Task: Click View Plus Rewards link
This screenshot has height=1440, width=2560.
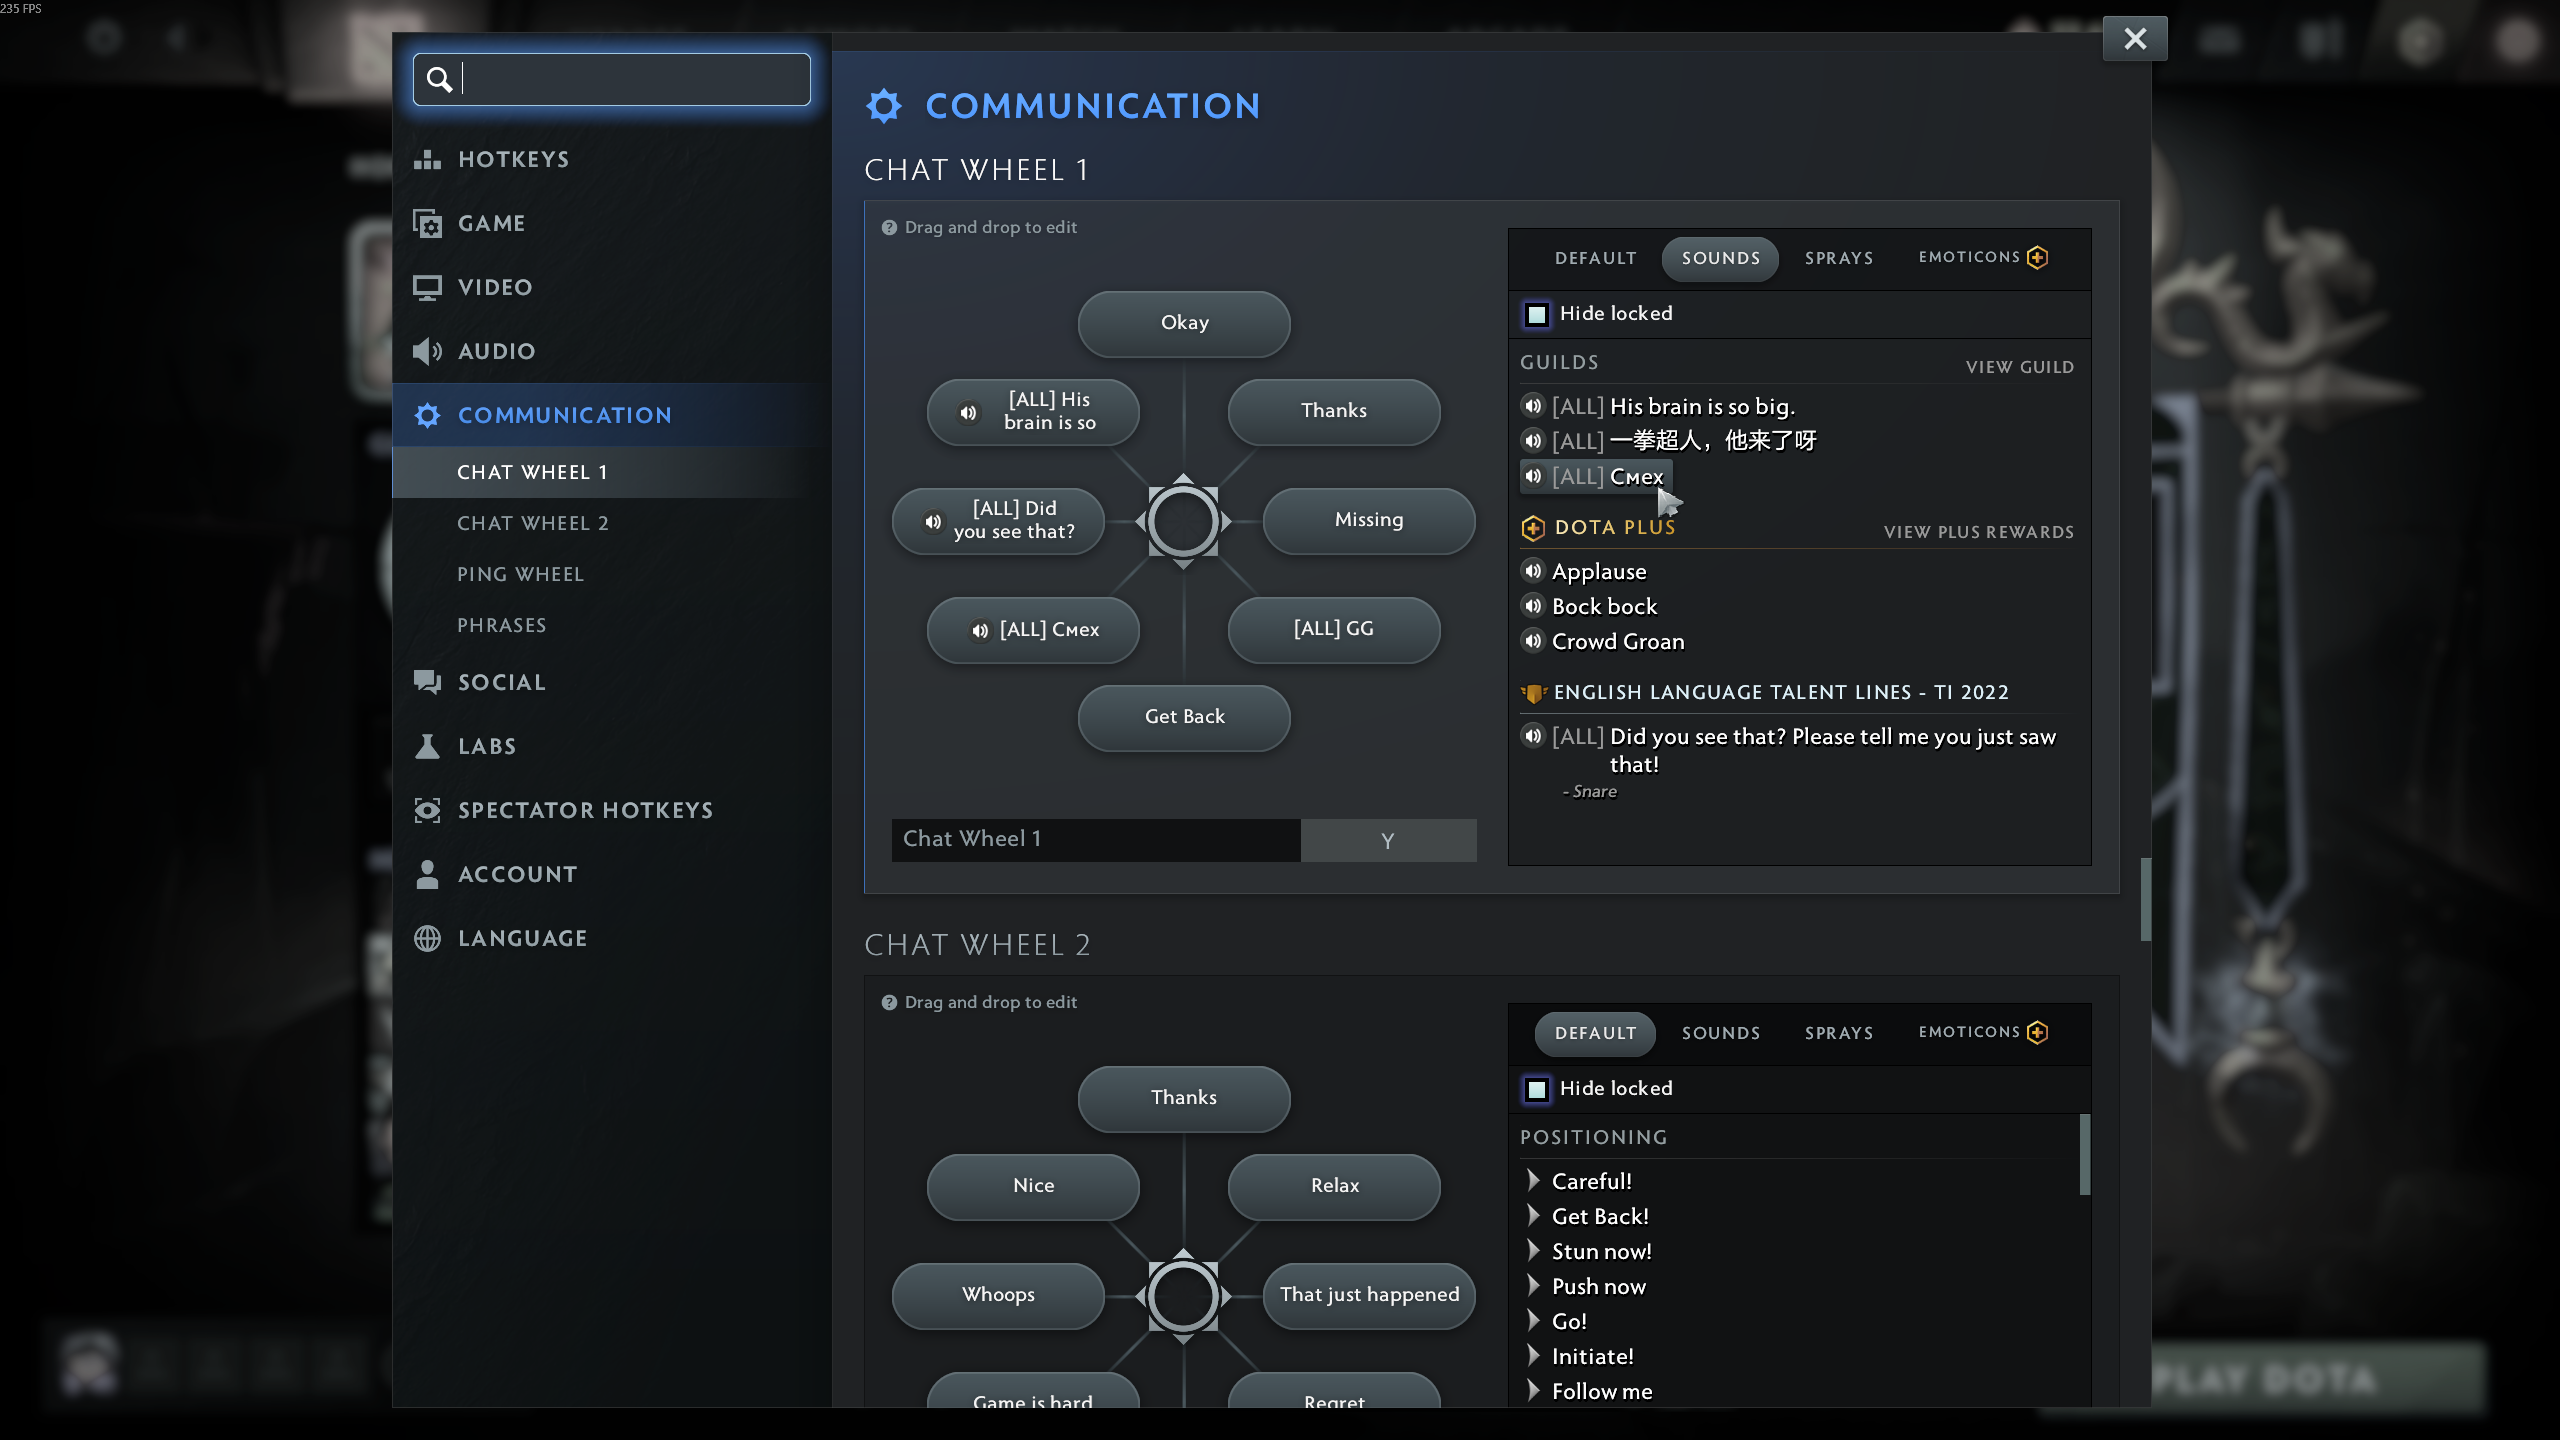Action: 1978,532
